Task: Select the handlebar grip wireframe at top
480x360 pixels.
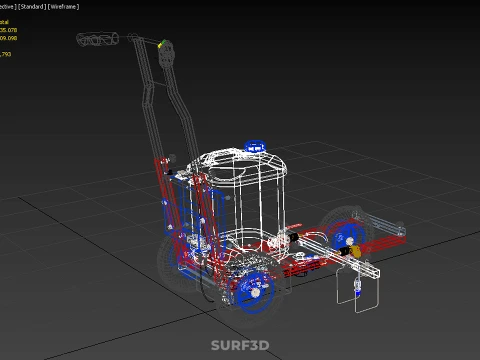Action: 97,39
